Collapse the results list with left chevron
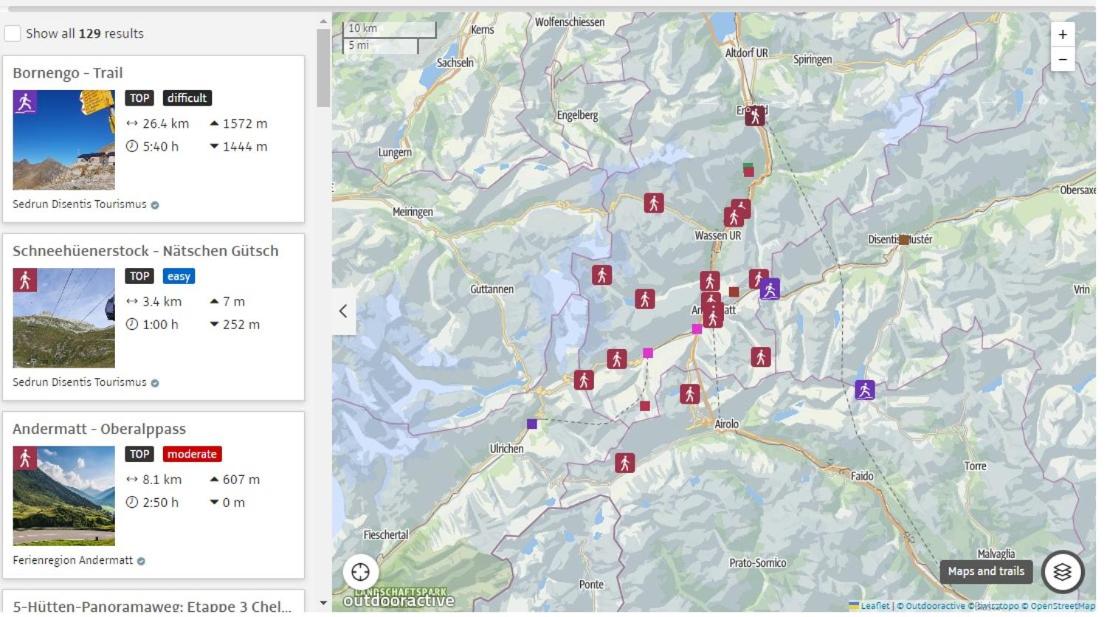The height and width of the screenshot is (617, 1107). (343, 311)
